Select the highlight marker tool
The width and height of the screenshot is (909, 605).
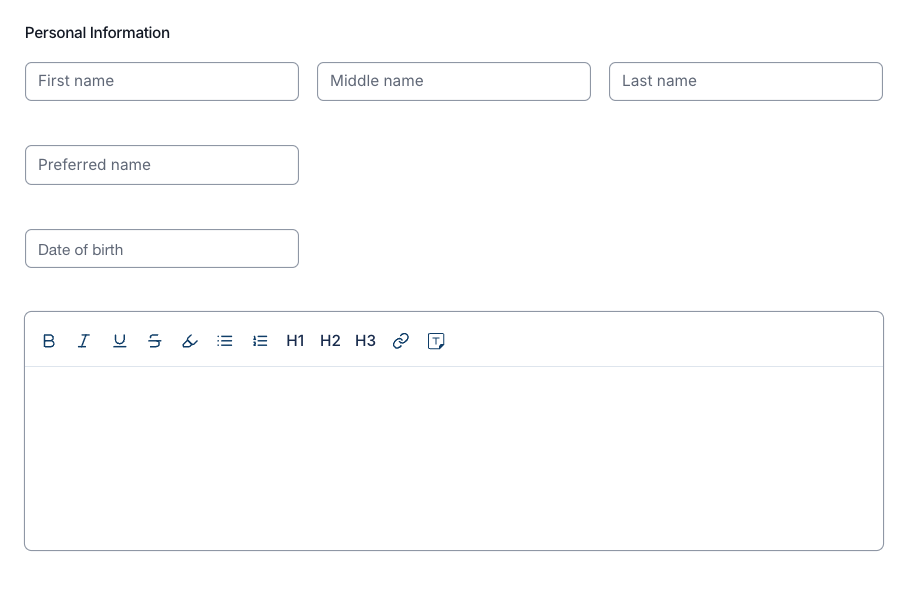(190, 341)
